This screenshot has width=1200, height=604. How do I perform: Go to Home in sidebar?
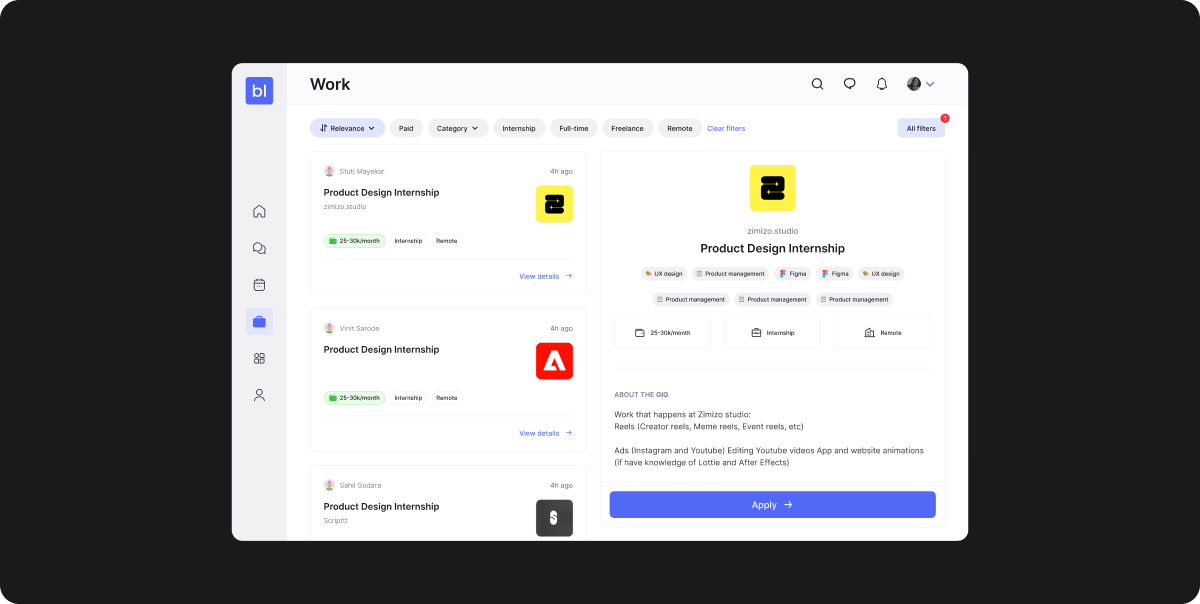tap(259, 211)
